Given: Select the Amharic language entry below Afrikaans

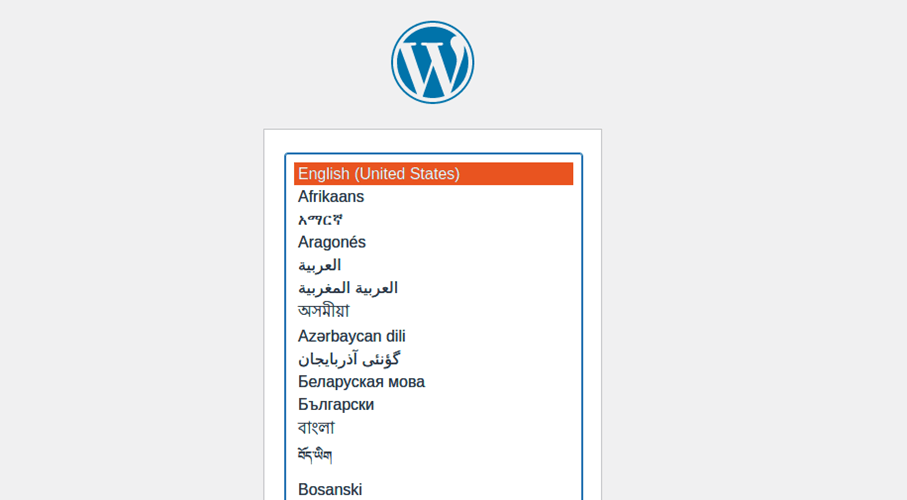Looking at the screenshot, I should click(x=433, y=220).
